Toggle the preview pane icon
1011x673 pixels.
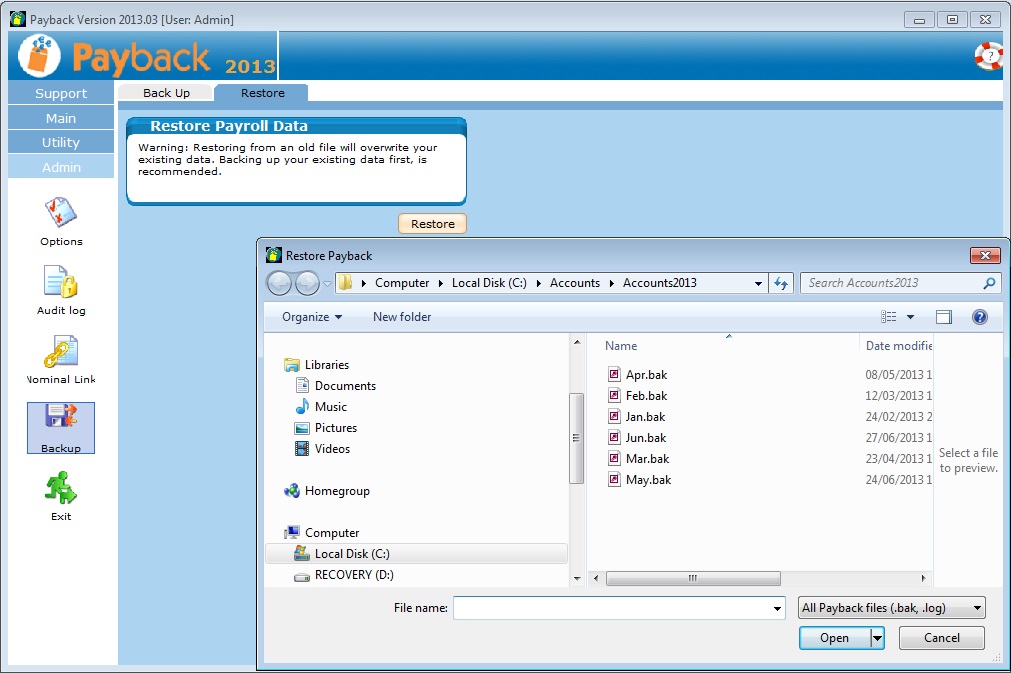click(943, 317)
